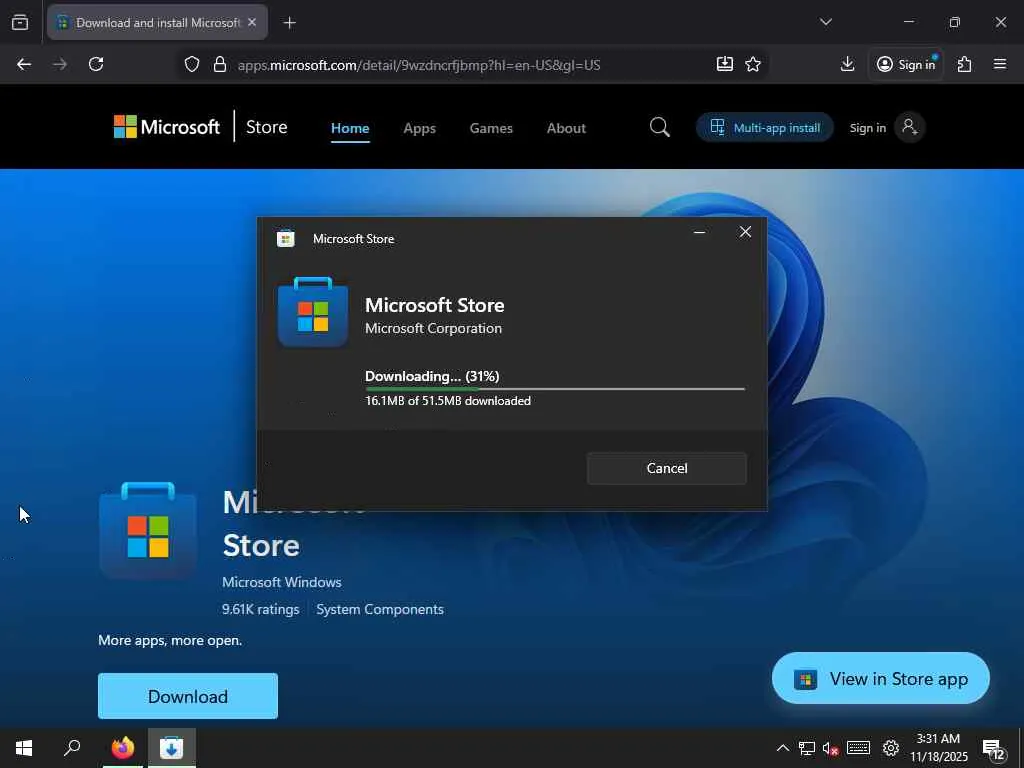1024x768 pixels.
Task: Select the Apps nav tab
Action: 419,128
